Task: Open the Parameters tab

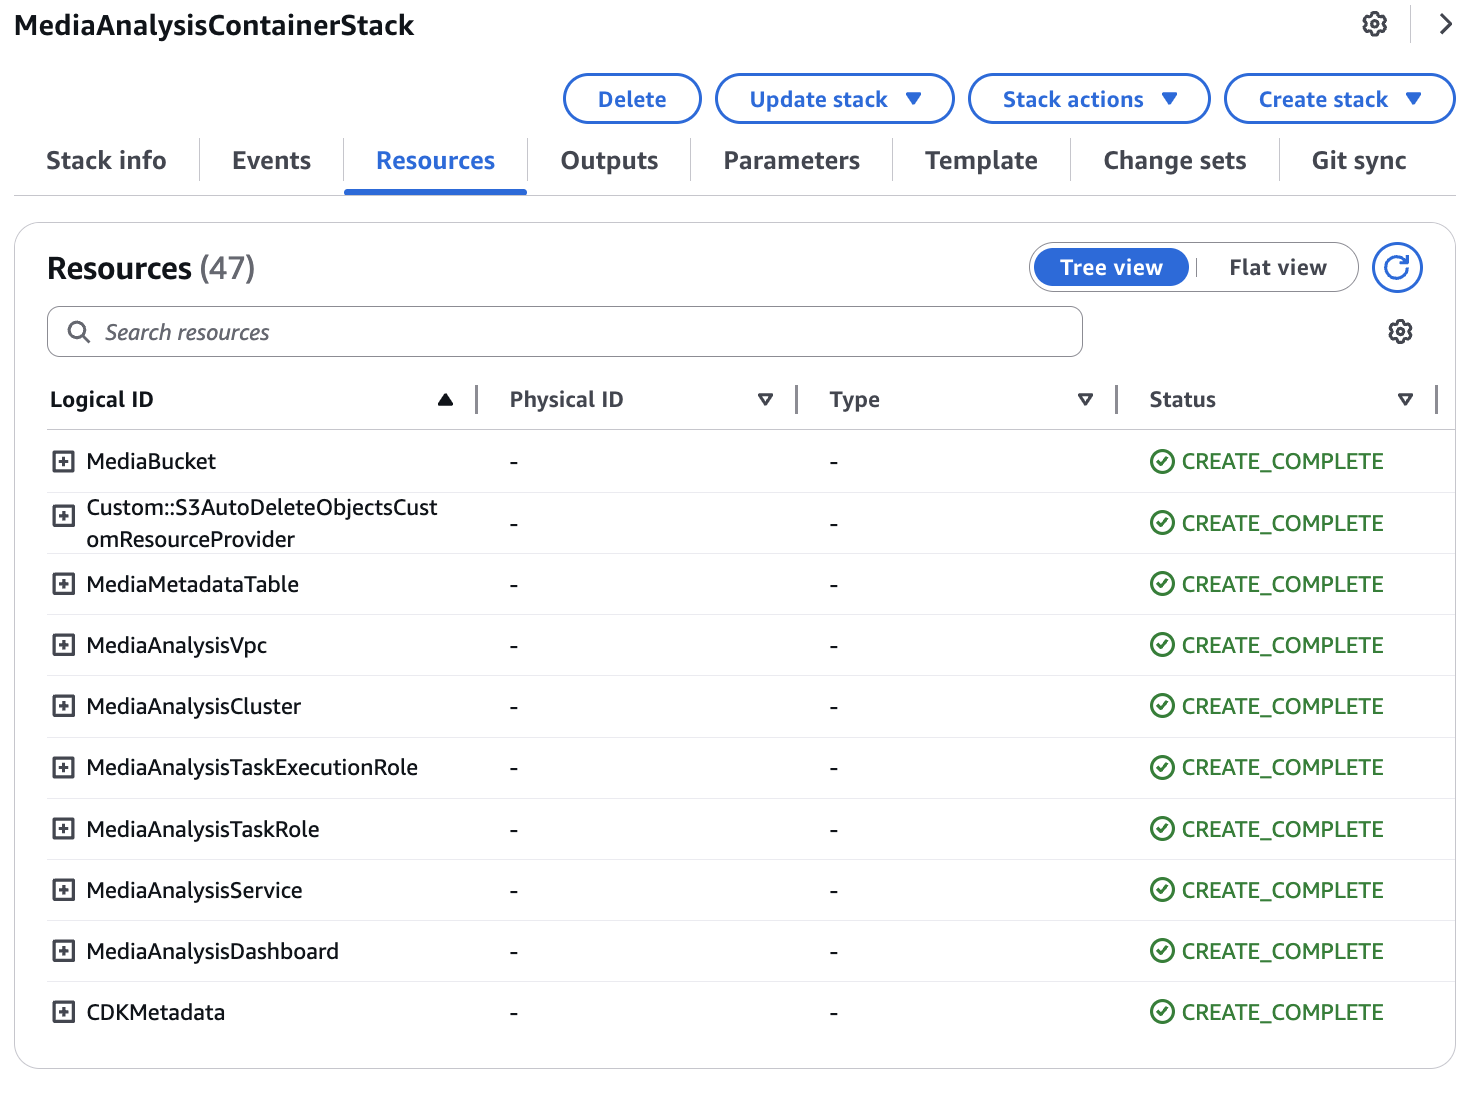Action: coord(791,161)
